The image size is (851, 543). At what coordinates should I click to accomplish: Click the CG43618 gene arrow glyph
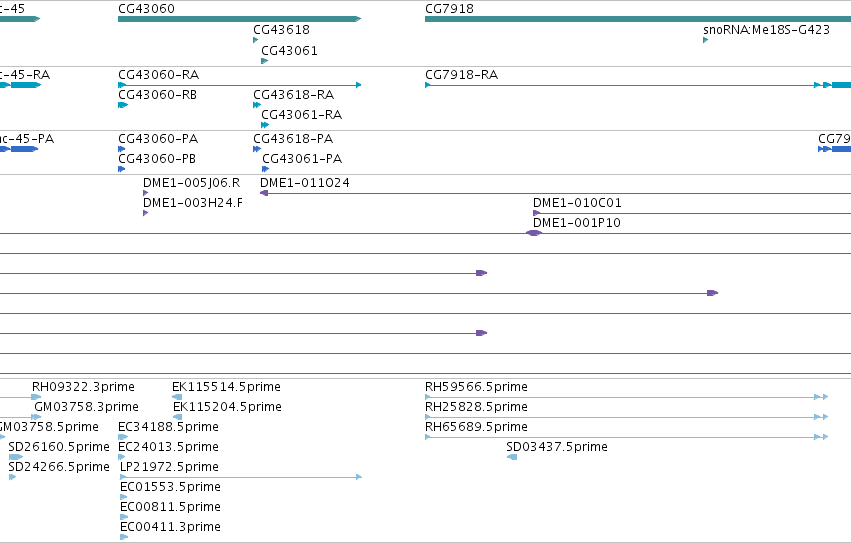pyautogui.click(x=256, y=40)
